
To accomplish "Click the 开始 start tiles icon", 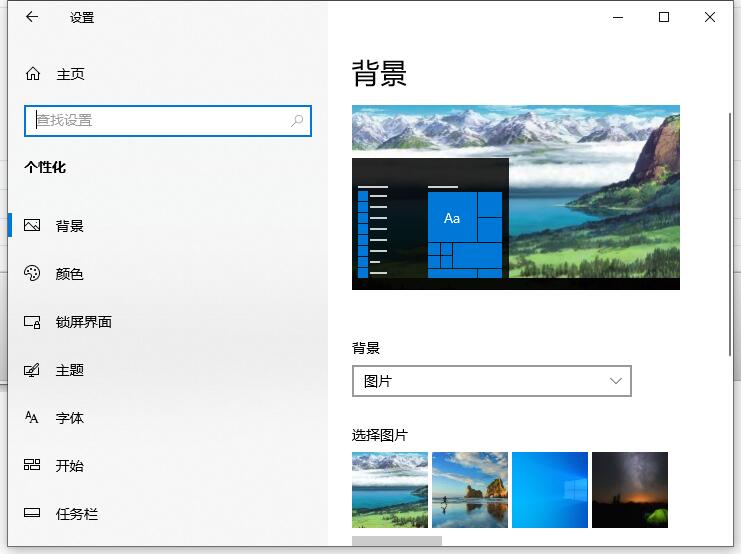I will tap(32, 465).
